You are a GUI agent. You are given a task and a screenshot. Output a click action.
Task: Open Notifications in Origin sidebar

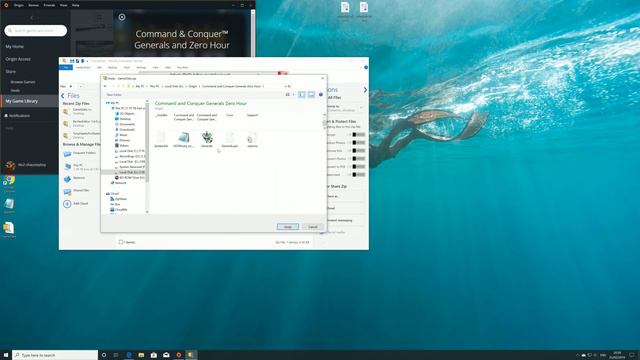click(17, 116)
